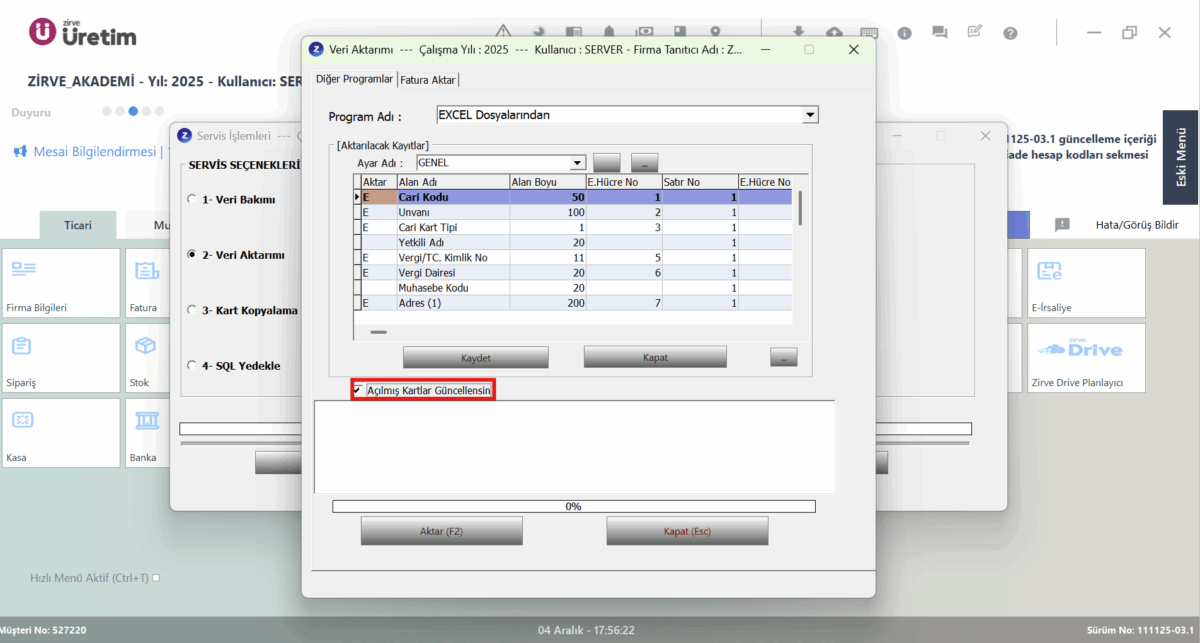
Task: Open the chat messages icon in toolbar
Action: 939,33
